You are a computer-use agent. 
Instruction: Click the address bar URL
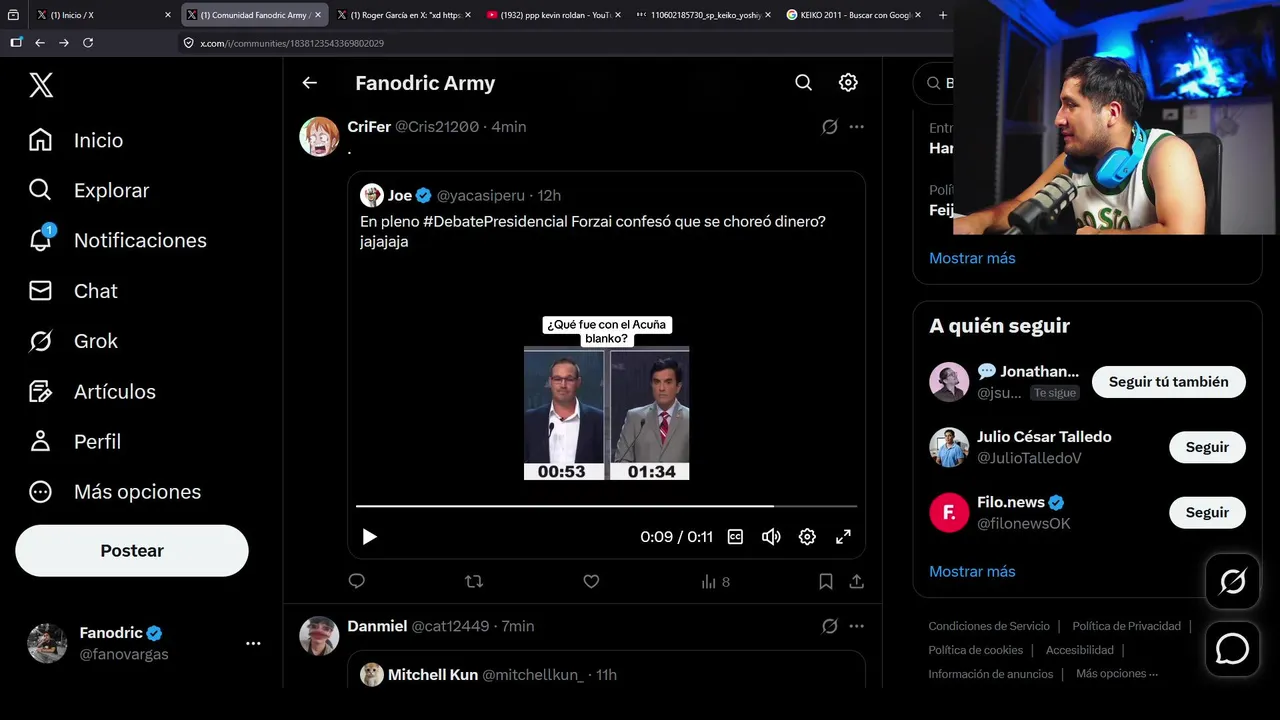(292, 43)
